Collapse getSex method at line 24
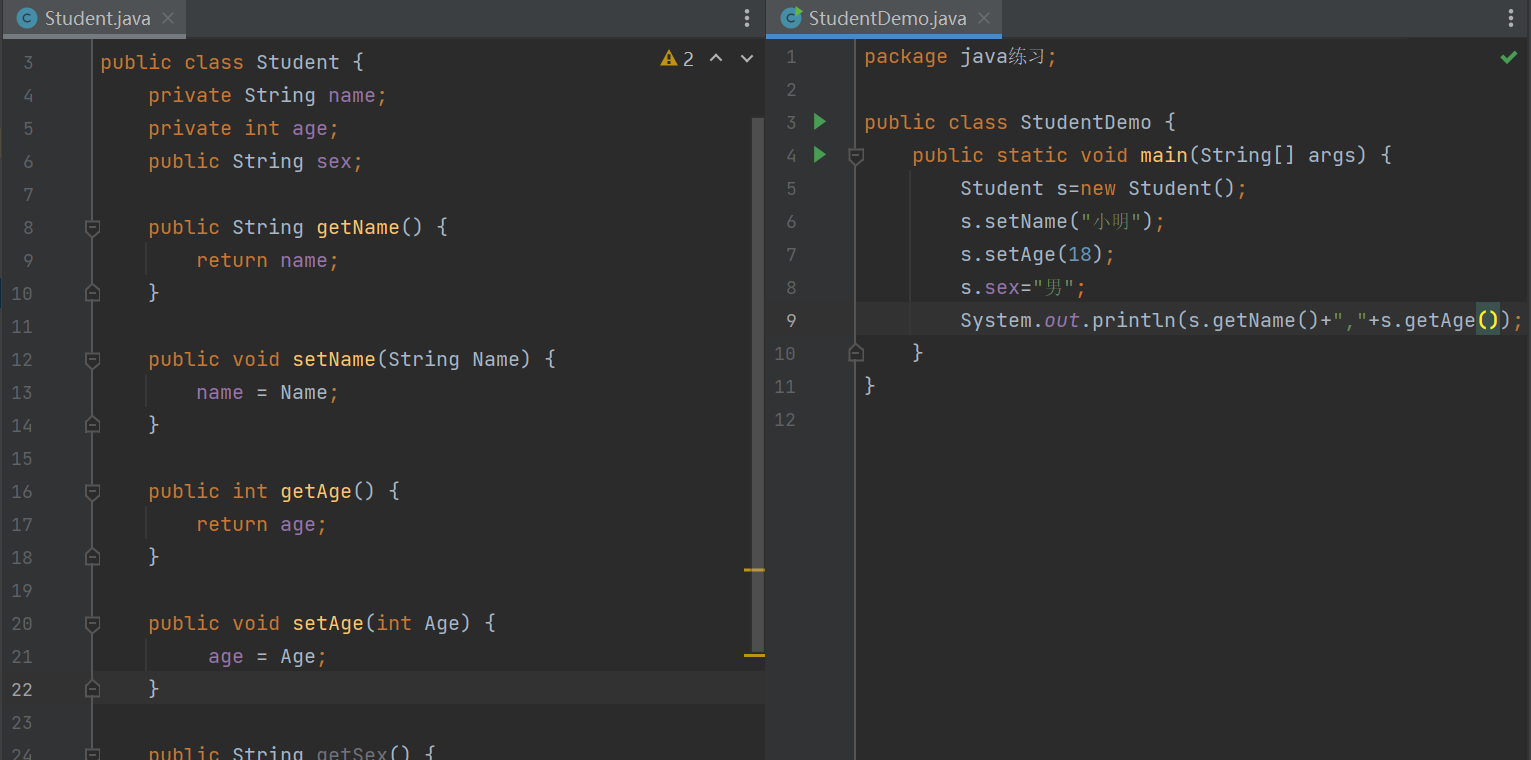1531x760 pixels. [92, 754]
